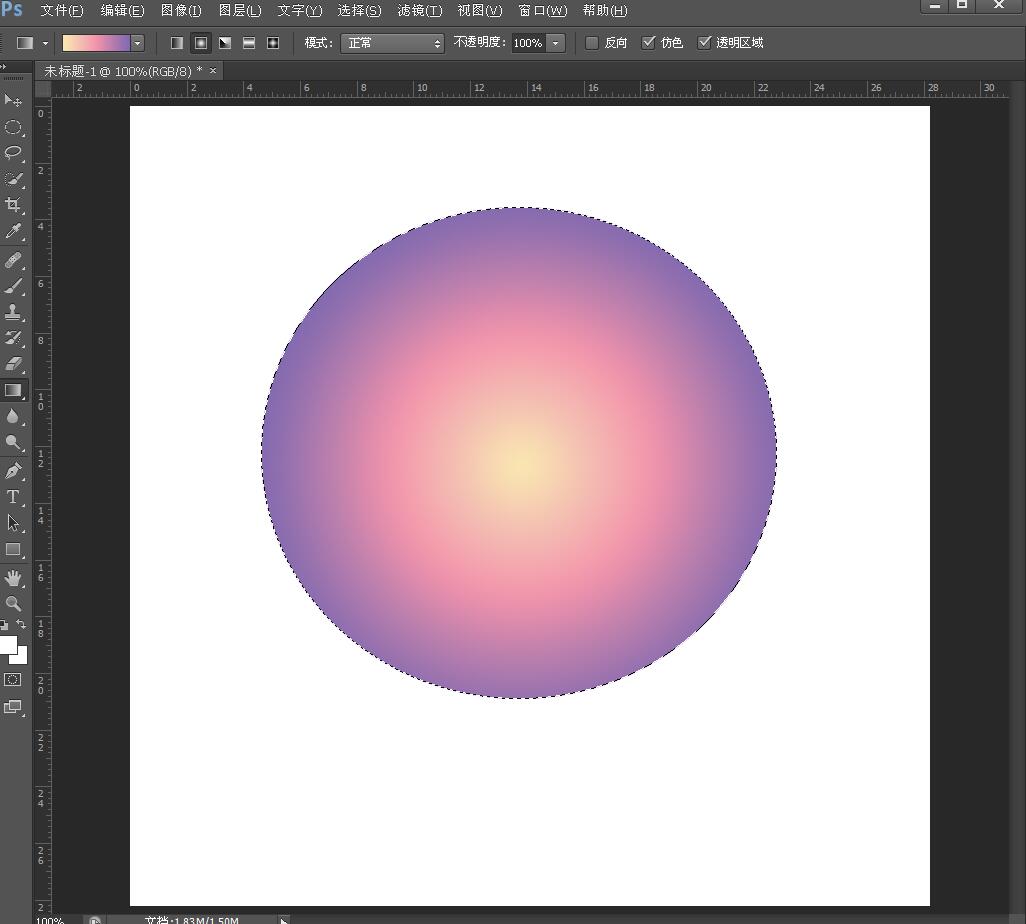This screenshot has width=1026, height=924.
Task: Open the 图层 (Layer) menu
Action: (x=240, y=10)
